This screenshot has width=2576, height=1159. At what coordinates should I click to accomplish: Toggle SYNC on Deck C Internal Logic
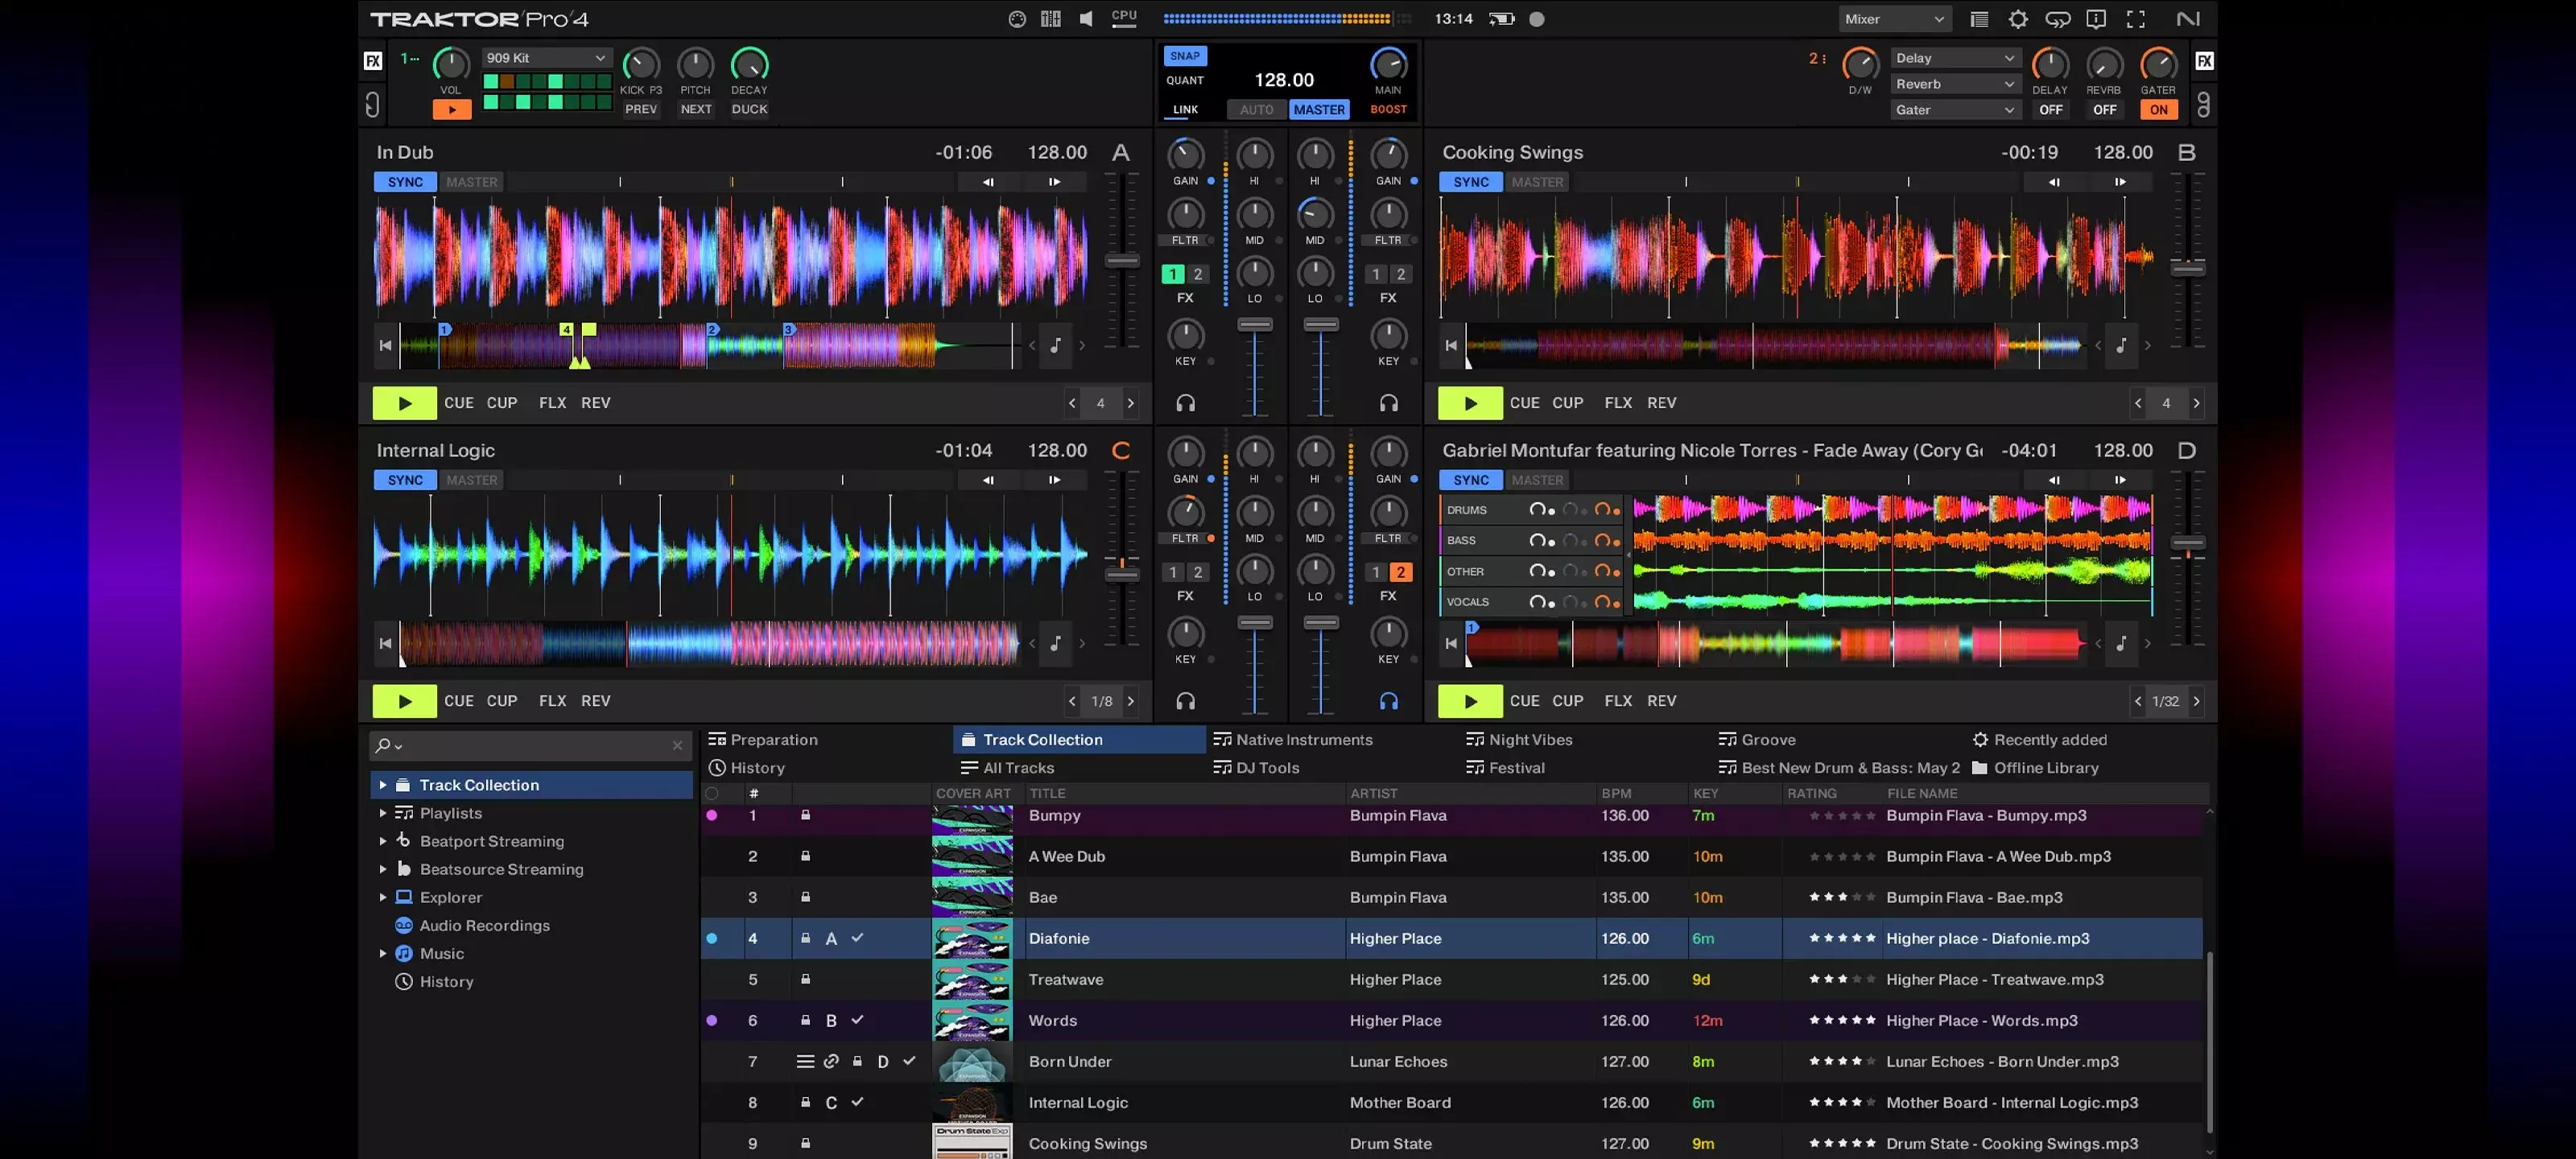[405, 480]
